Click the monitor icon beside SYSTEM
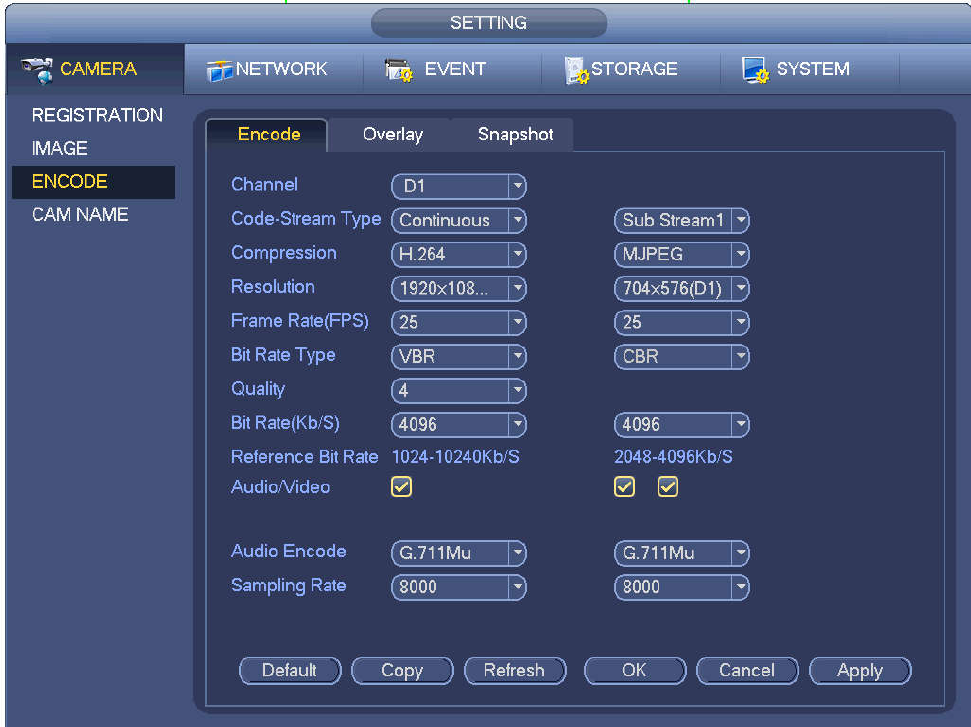 tap(755, 70)
